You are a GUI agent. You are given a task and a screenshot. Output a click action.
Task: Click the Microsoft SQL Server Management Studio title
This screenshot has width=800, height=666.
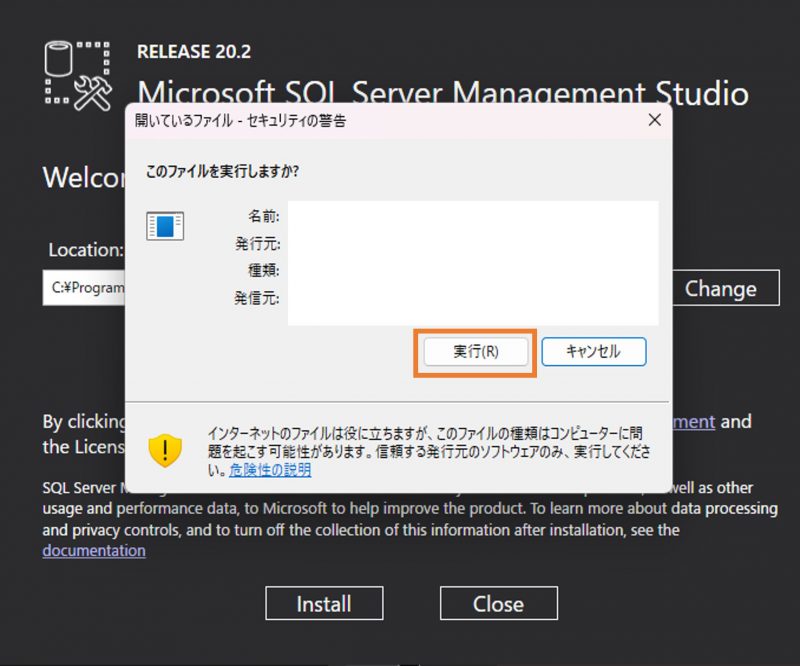coord(443,92)
